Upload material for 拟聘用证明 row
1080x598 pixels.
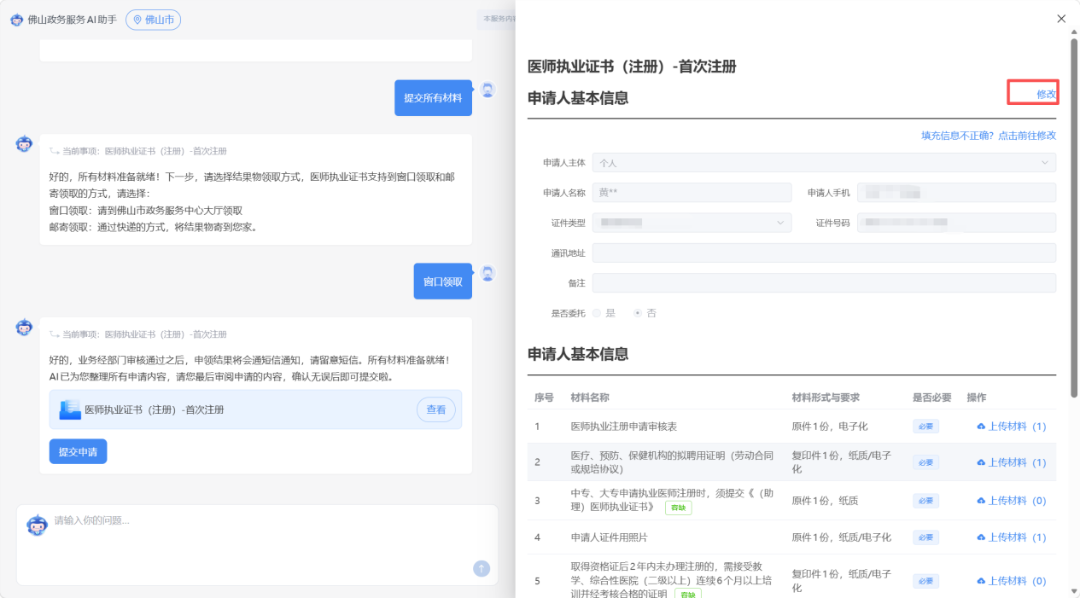coord(1011,462)
